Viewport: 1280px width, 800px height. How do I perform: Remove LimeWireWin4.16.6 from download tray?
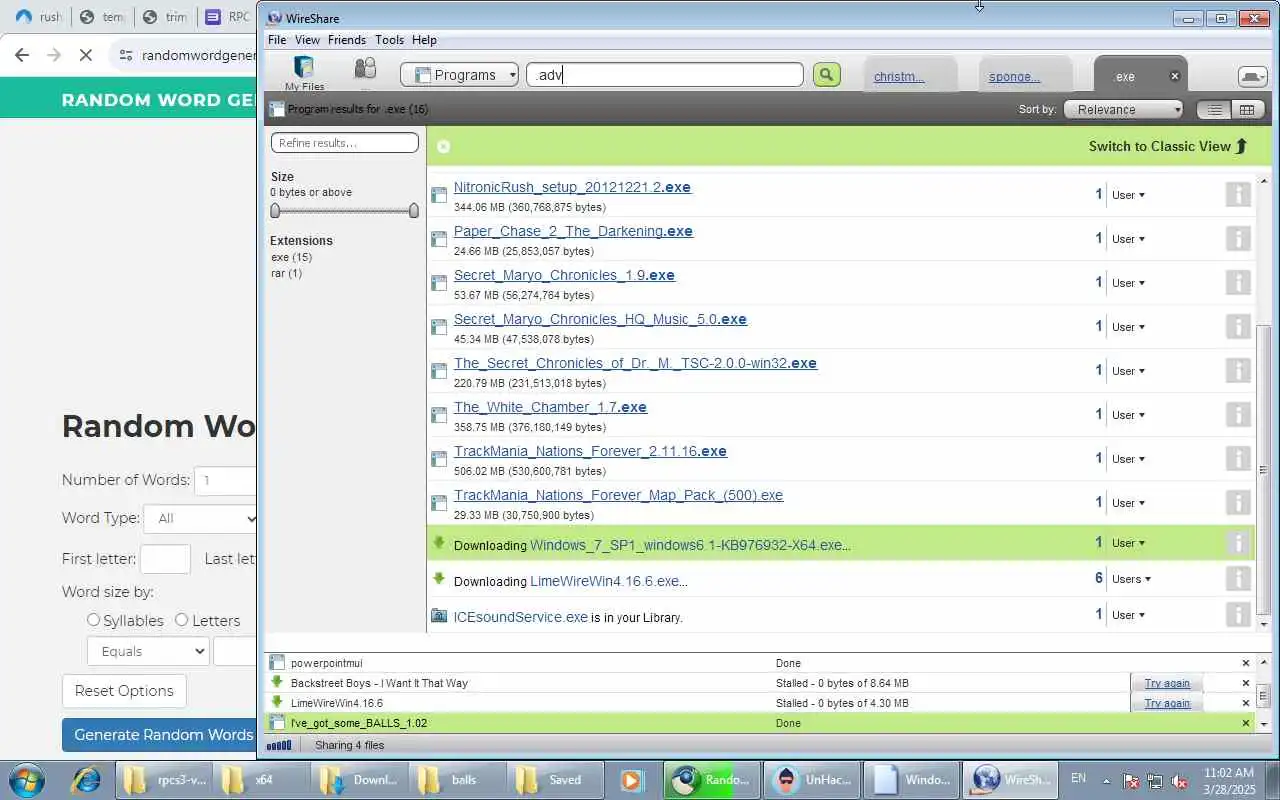pyautogui.click(x=1246, y=703)
